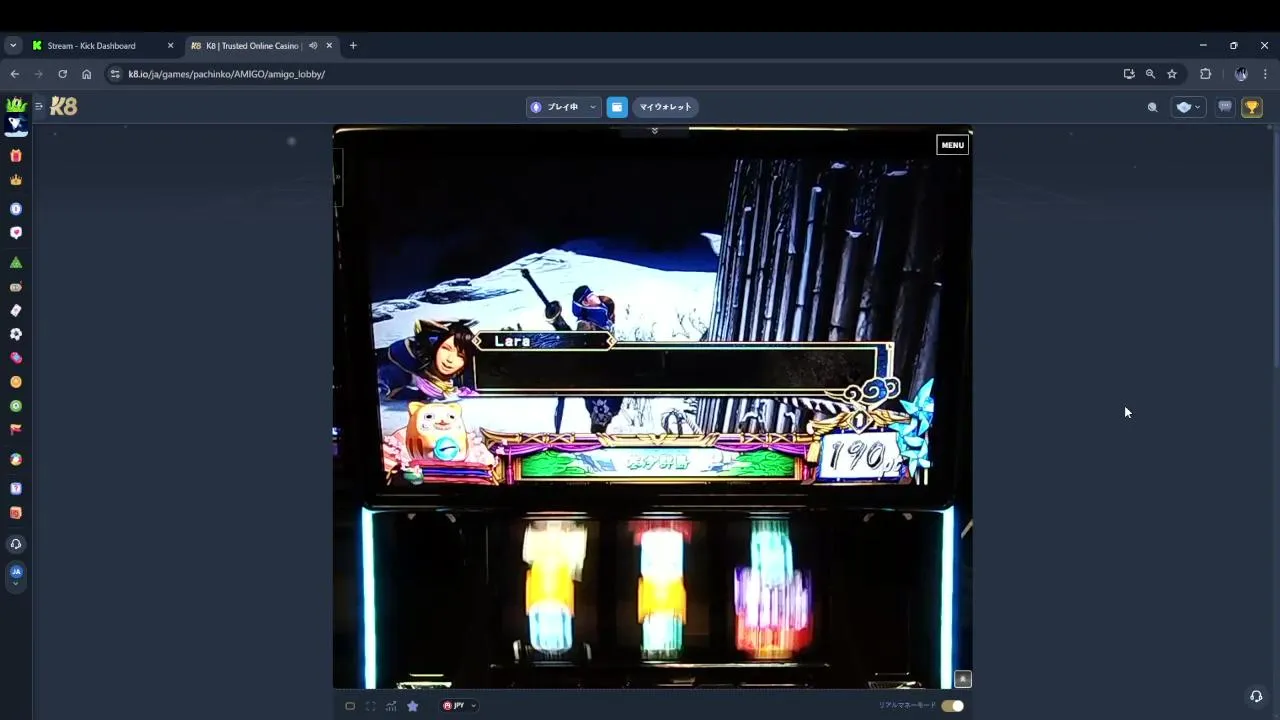The image size is (1280, 720).
Task: Toggle the sidebar hamburger menu icon
Action: [39, 106]
